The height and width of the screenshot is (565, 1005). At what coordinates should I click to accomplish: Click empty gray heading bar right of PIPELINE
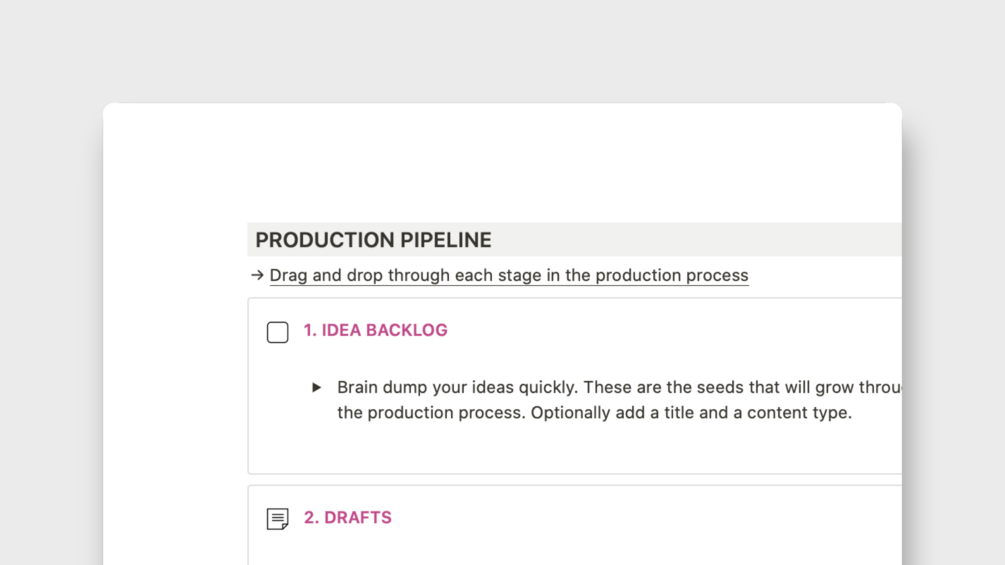click(x=700, y=240)
